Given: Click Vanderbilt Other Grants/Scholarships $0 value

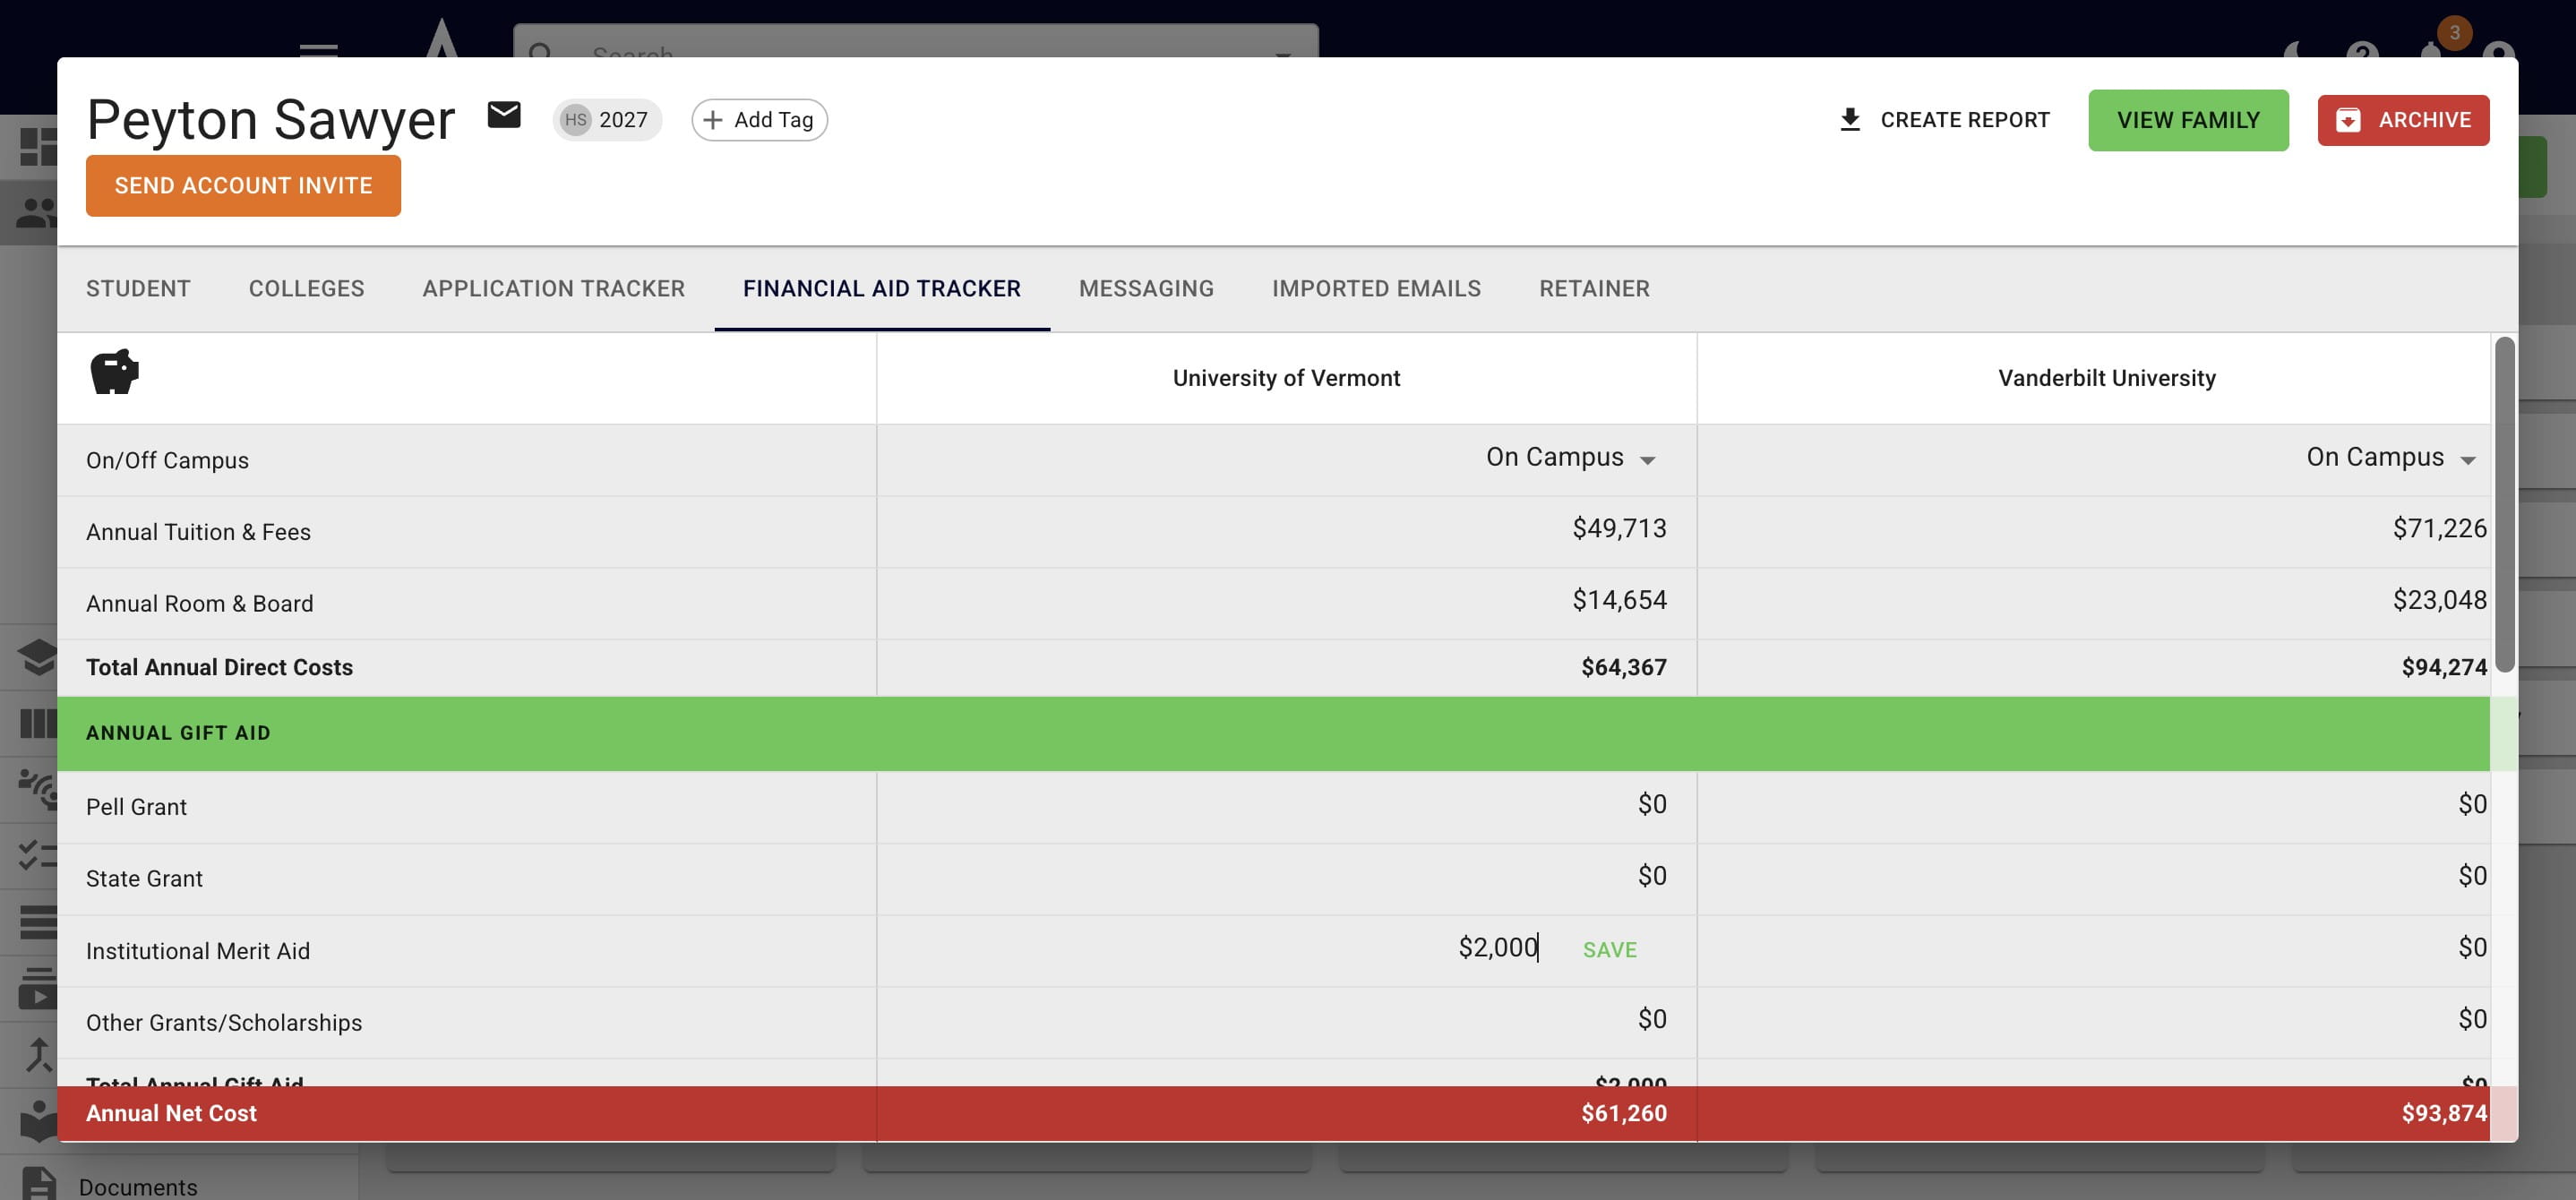Looking at the screenshot, I should point(2472,1020).
